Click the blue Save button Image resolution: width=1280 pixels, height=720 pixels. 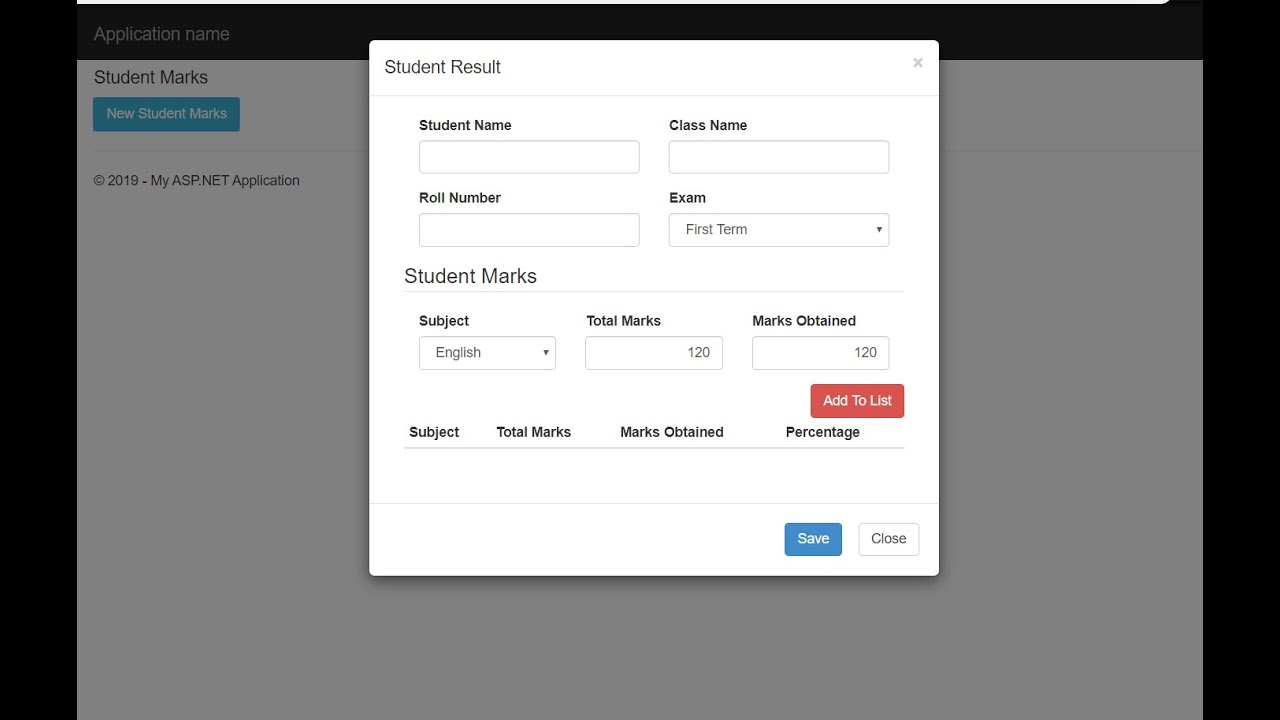[x=813, y=539]
